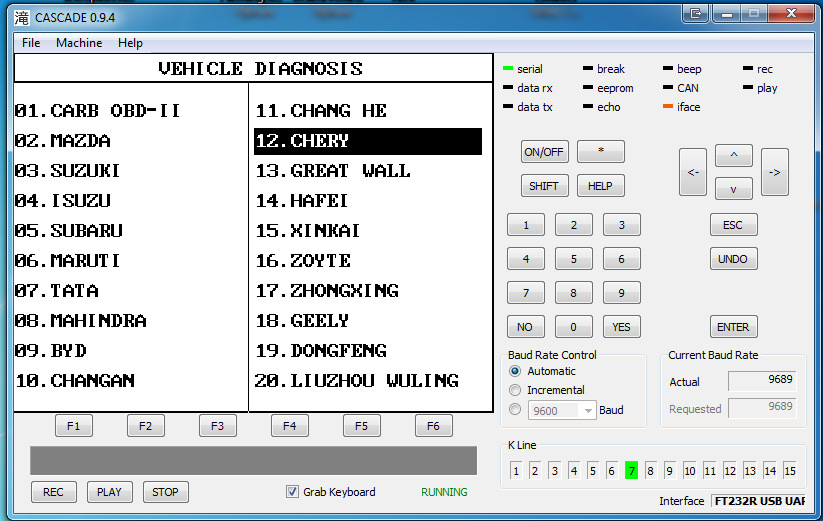The width and height of the screenshot is (823, 521).
Task: Click keypad number 1
Action: [x=526, y=225]
